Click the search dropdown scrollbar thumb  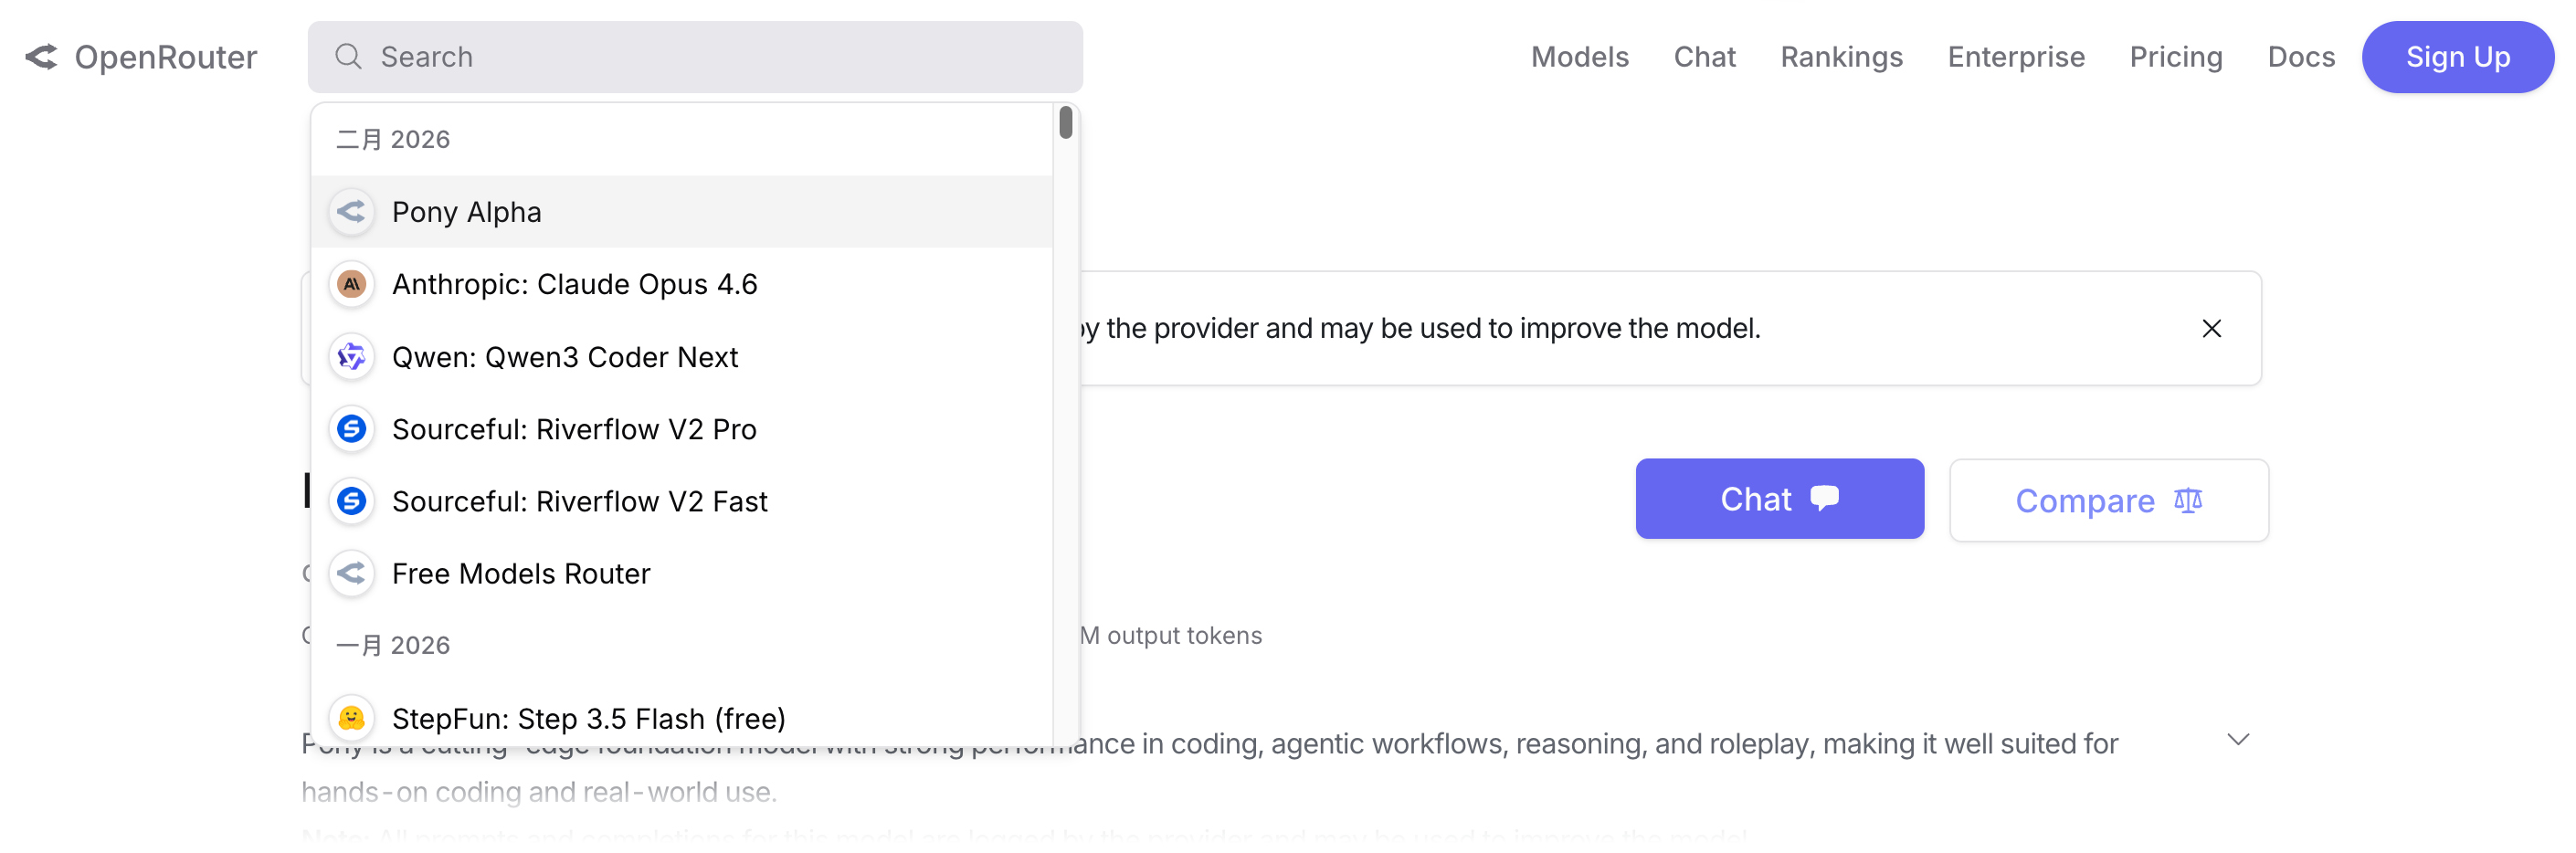(1065, 123)
